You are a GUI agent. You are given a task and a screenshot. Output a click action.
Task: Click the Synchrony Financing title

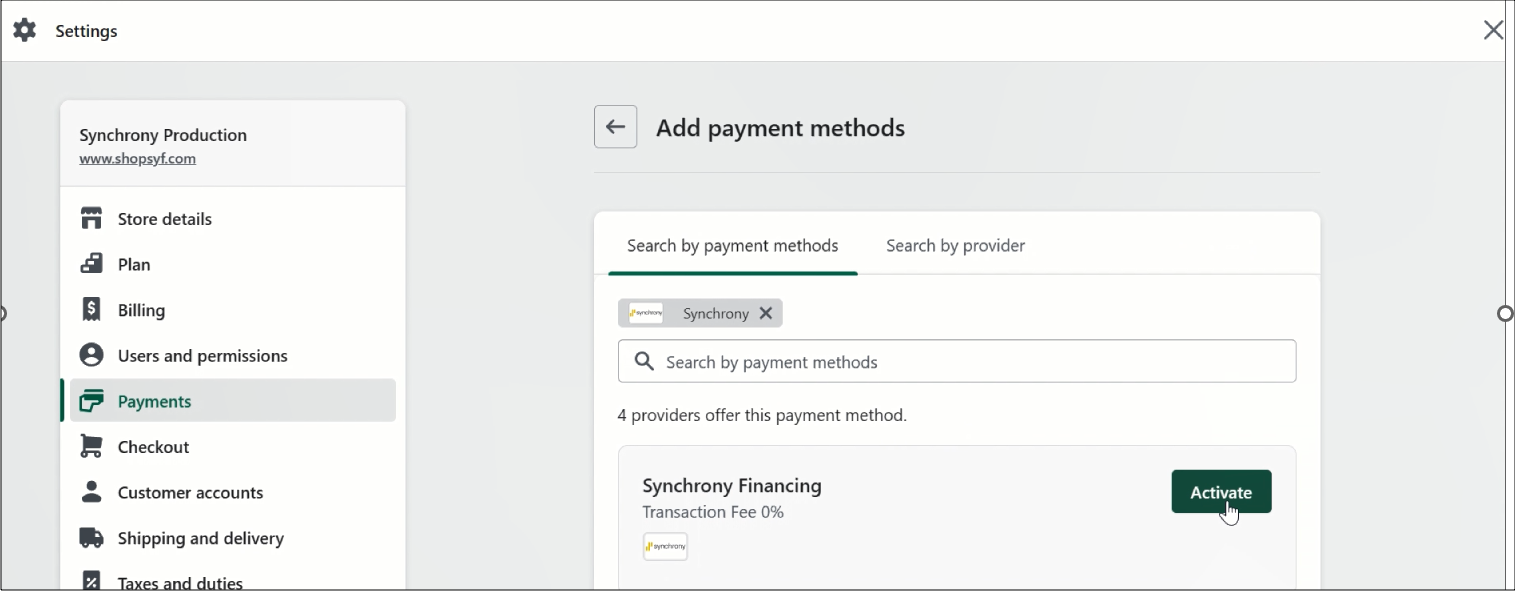tap(732, 485)
